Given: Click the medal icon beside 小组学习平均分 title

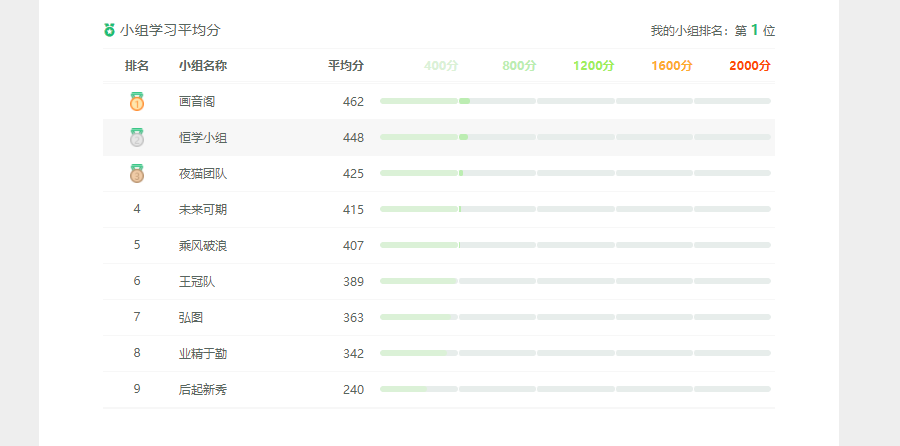Looking at the screenshot, I should [110, 31].
